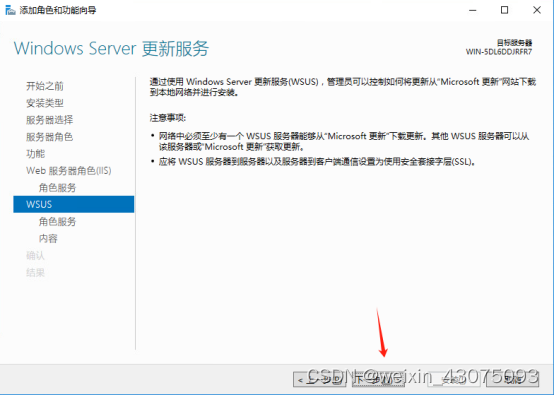
Task: Select the 服务器选择 step
Action: 49,120
